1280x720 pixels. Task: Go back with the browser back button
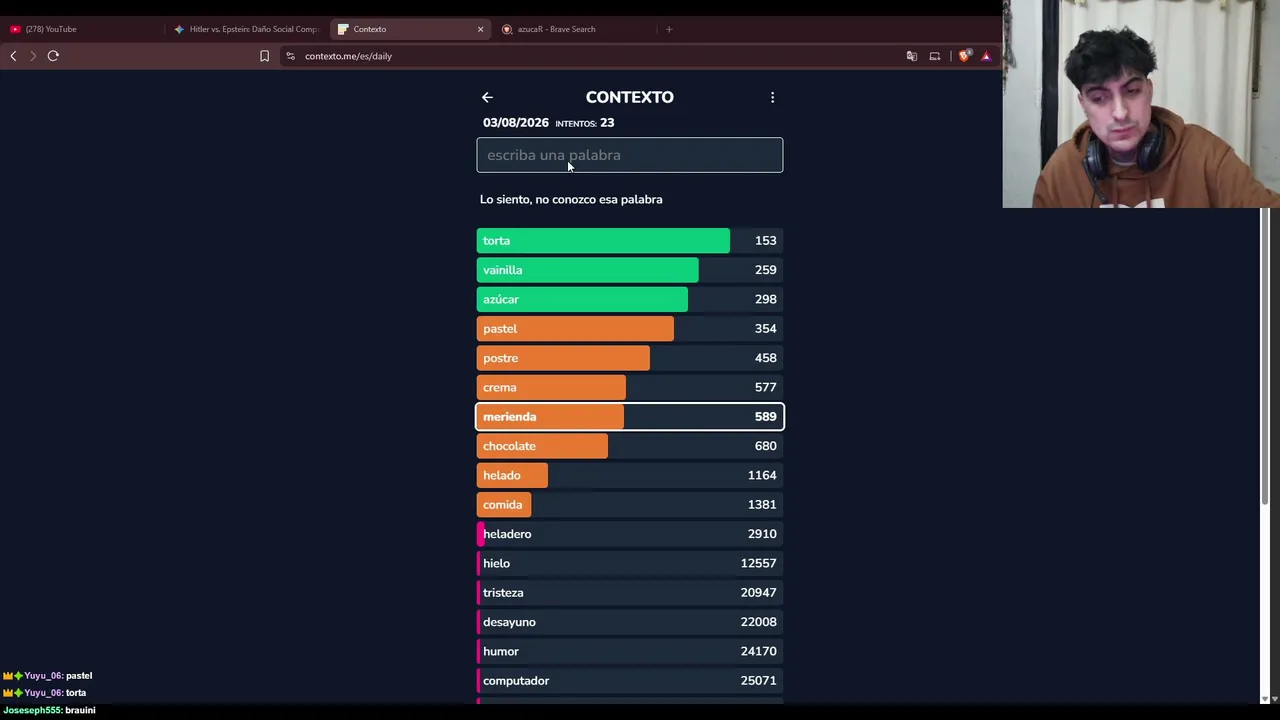coord(13,56)
